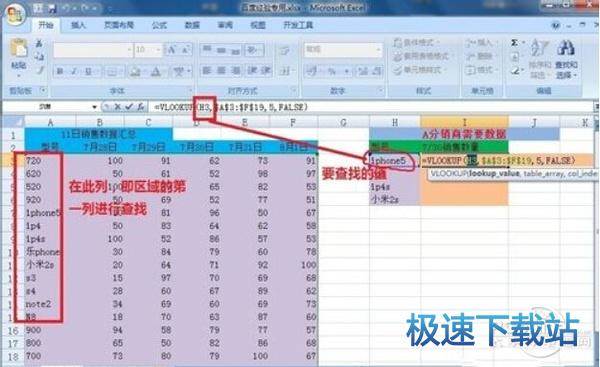The height and width of the screenshot is (367, 600).
Task: Open the number format dropdown
Action: pos(378,50)
